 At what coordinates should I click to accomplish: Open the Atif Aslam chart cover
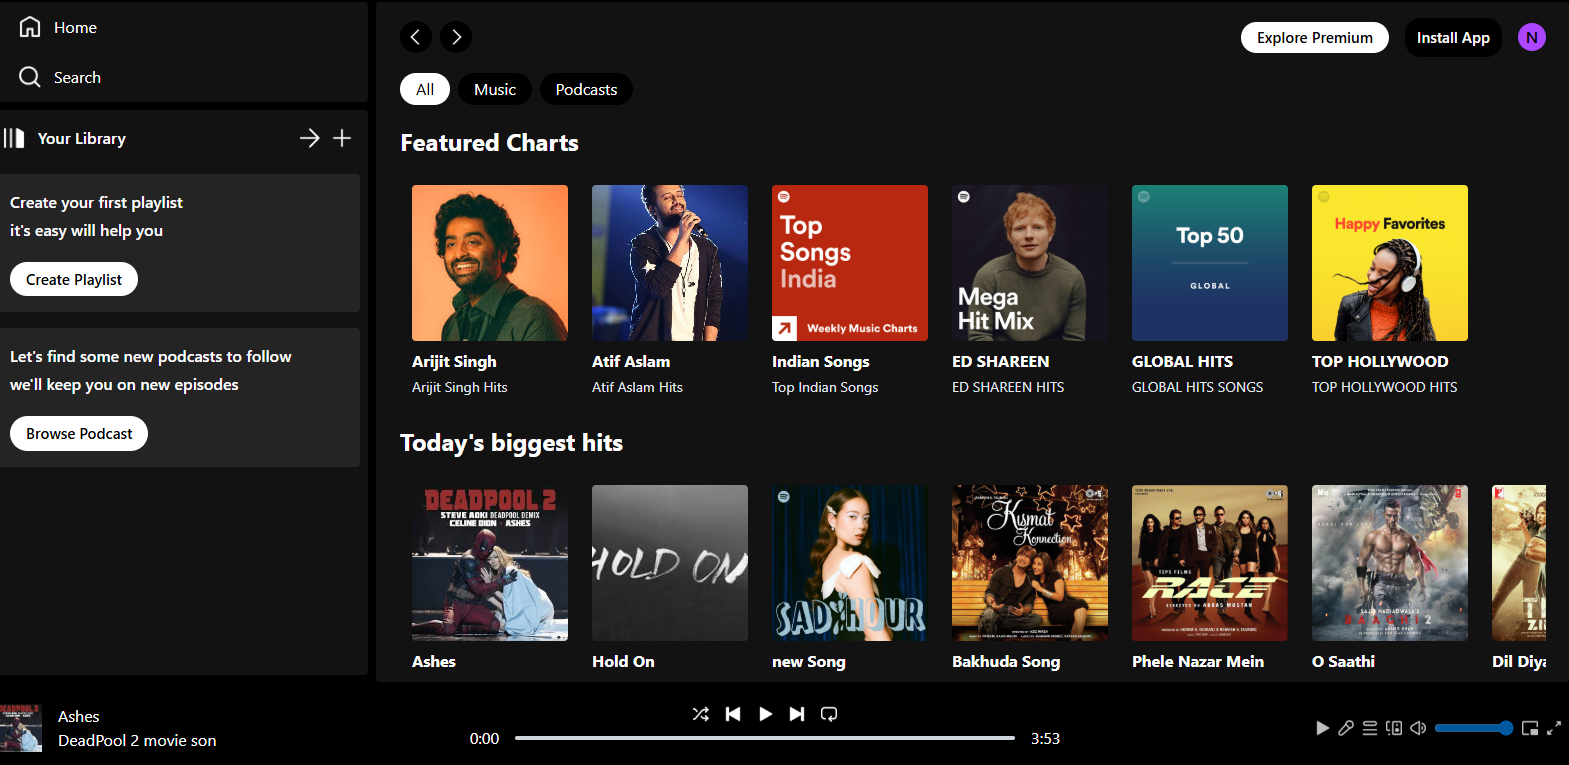(x=670, y=263)
